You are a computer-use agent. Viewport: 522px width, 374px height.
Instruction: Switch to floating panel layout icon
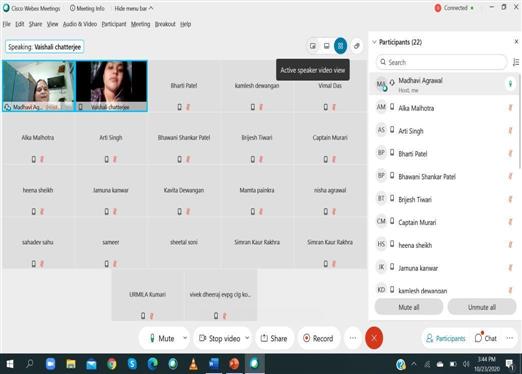[x=313, y=46]
